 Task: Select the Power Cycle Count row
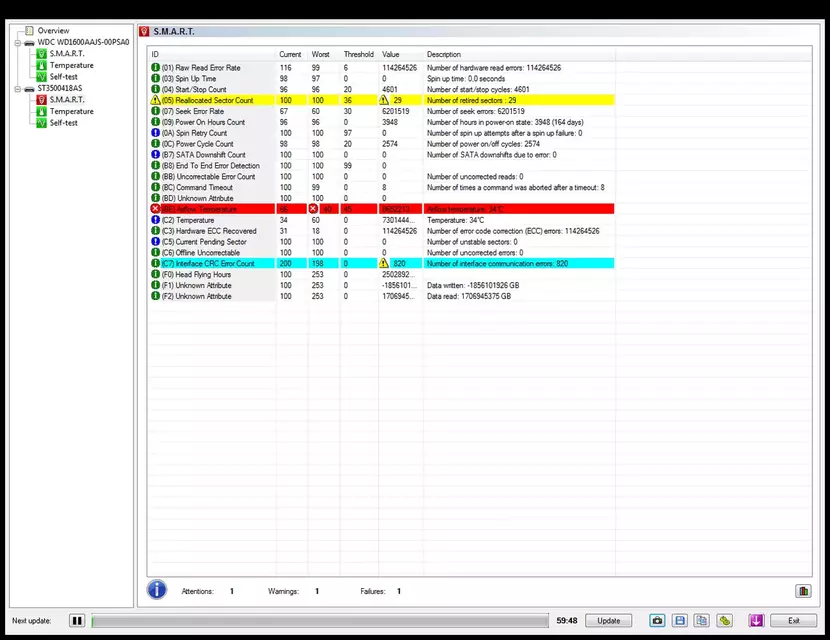tap(382, 143)
